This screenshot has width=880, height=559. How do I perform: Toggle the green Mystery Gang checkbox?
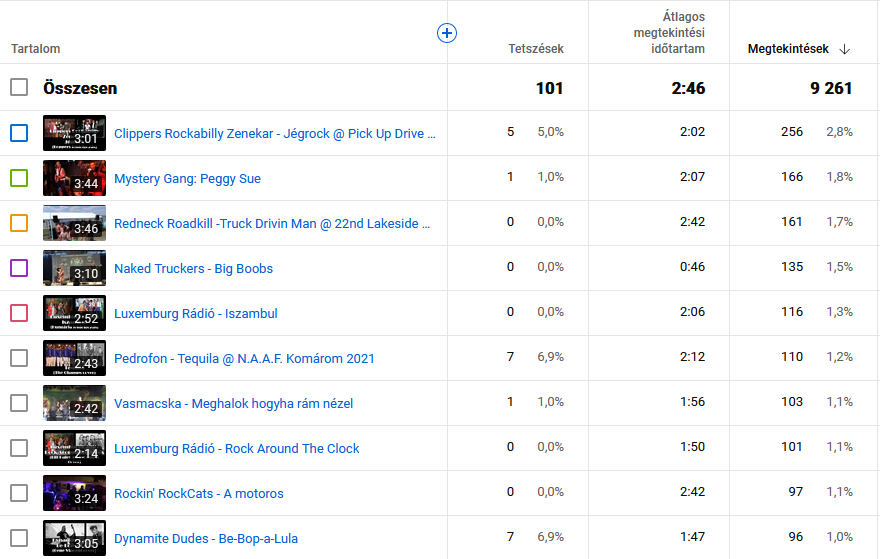click(19, 178)
